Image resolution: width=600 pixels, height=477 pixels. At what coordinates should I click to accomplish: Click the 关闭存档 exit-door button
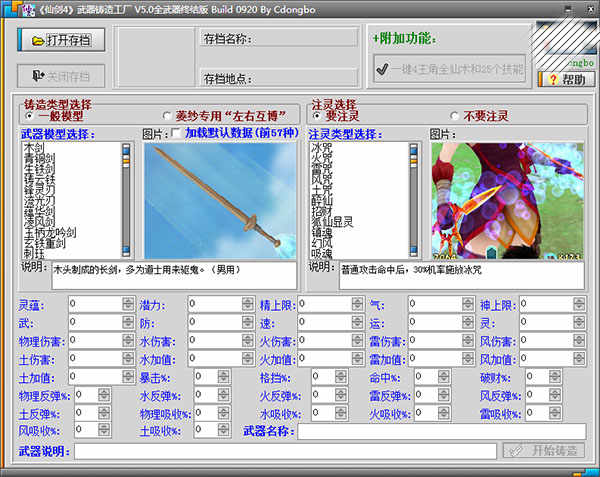coord(61,76)
